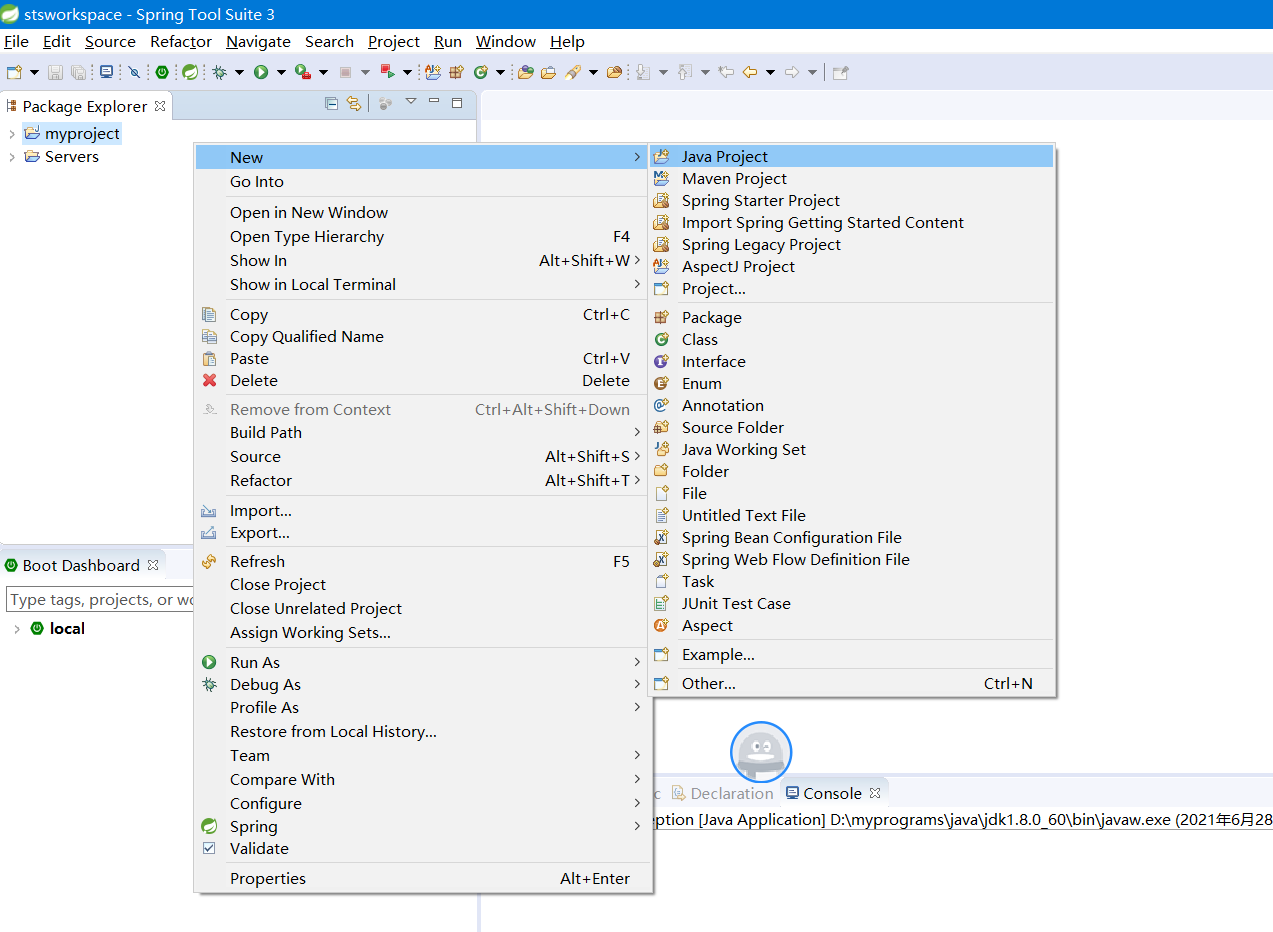Click Delete in context menu
This screenshot has width=1273, height=932.
422,380
